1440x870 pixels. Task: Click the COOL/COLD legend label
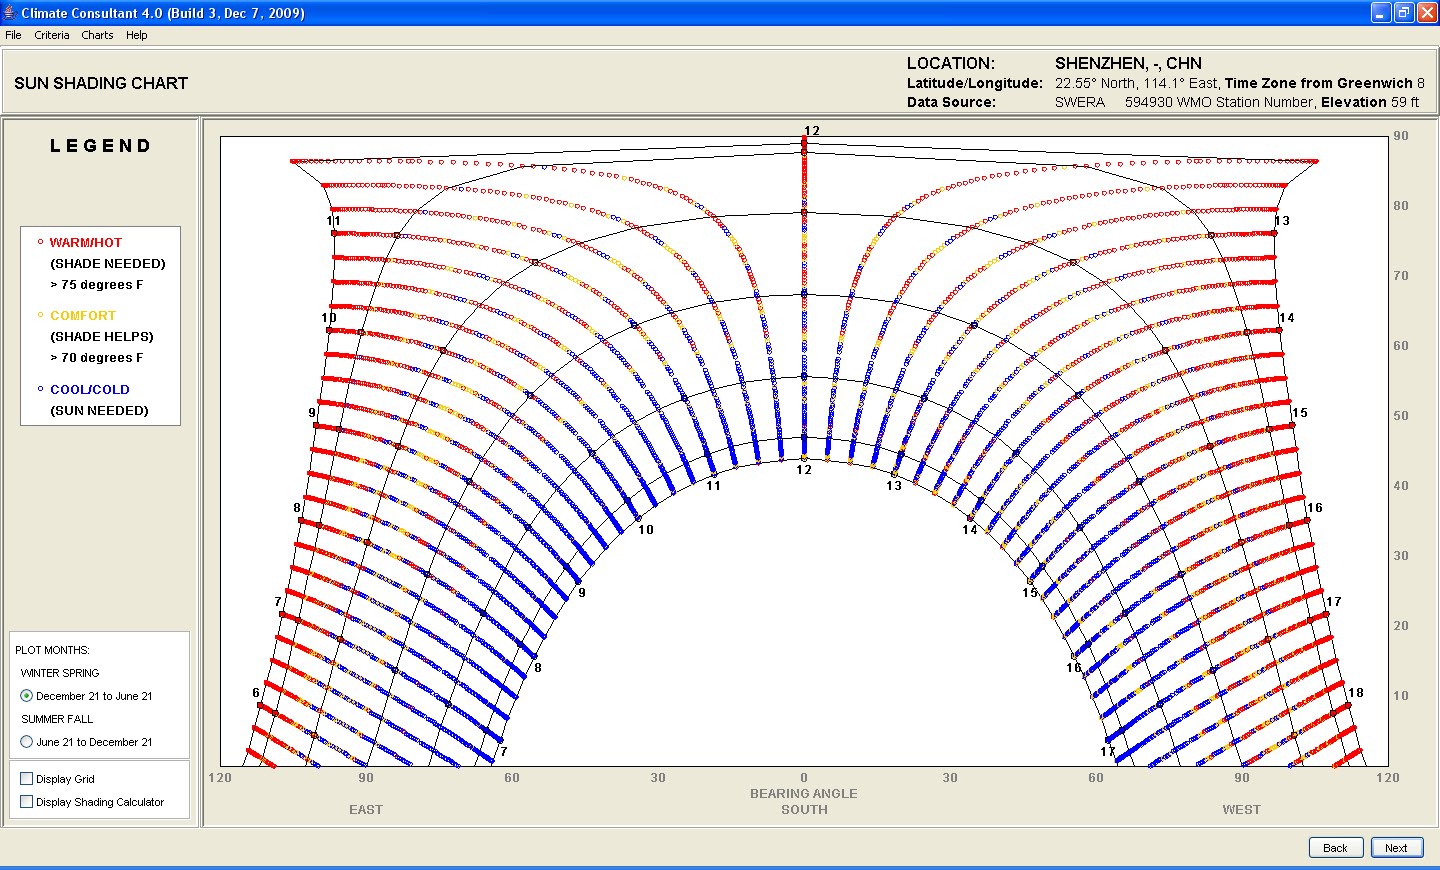[90, 390]
